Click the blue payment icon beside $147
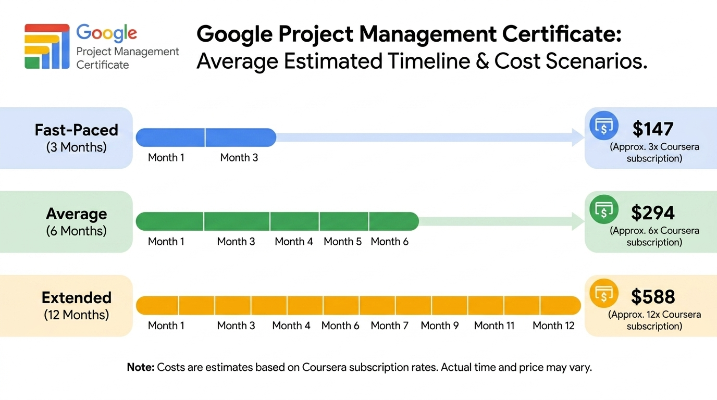 [x=604, y=125]
